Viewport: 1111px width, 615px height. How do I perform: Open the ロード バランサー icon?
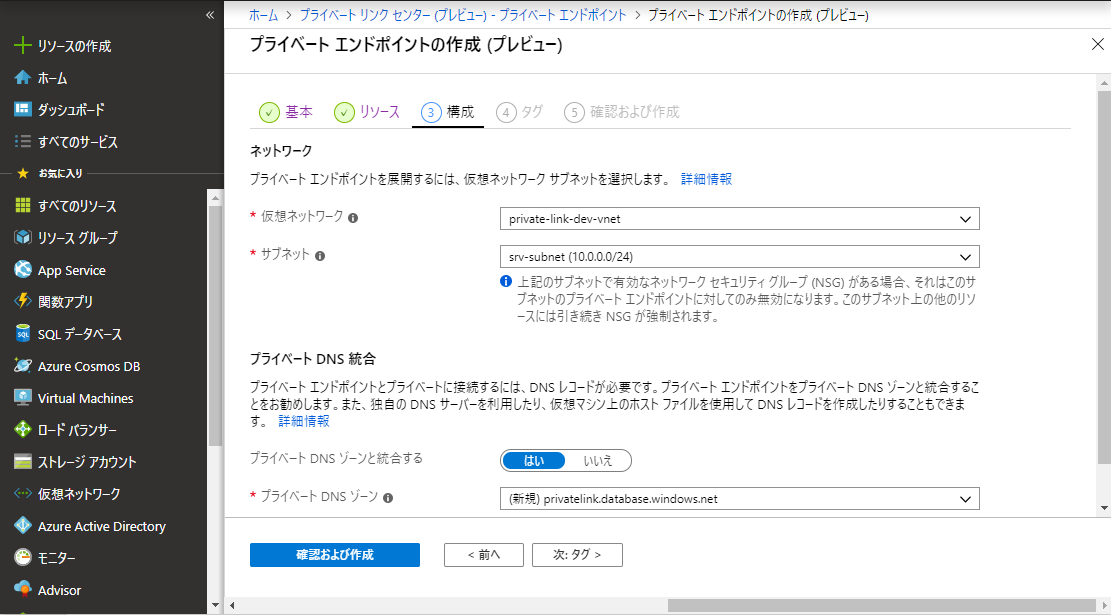coord(23,429)
